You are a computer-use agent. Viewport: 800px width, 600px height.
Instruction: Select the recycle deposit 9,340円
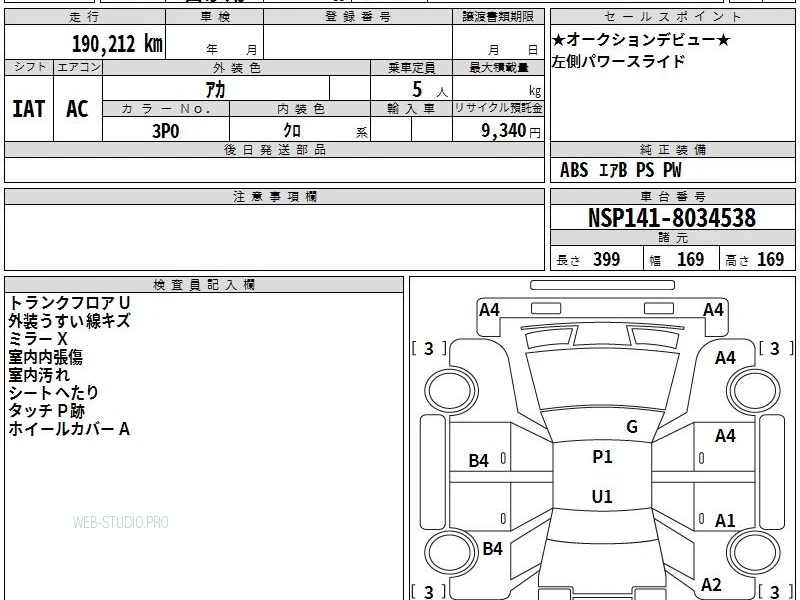511,131
